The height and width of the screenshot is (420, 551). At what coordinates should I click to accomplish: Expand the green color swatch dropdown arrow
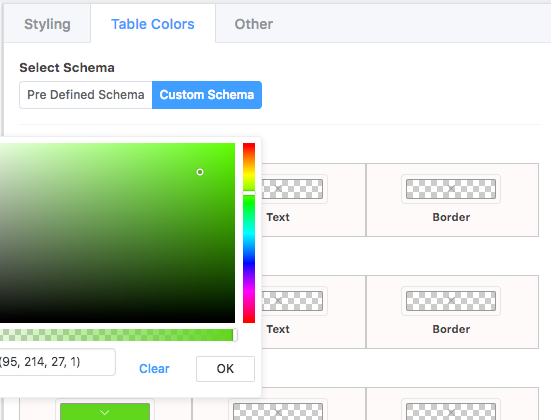(105, 412)
